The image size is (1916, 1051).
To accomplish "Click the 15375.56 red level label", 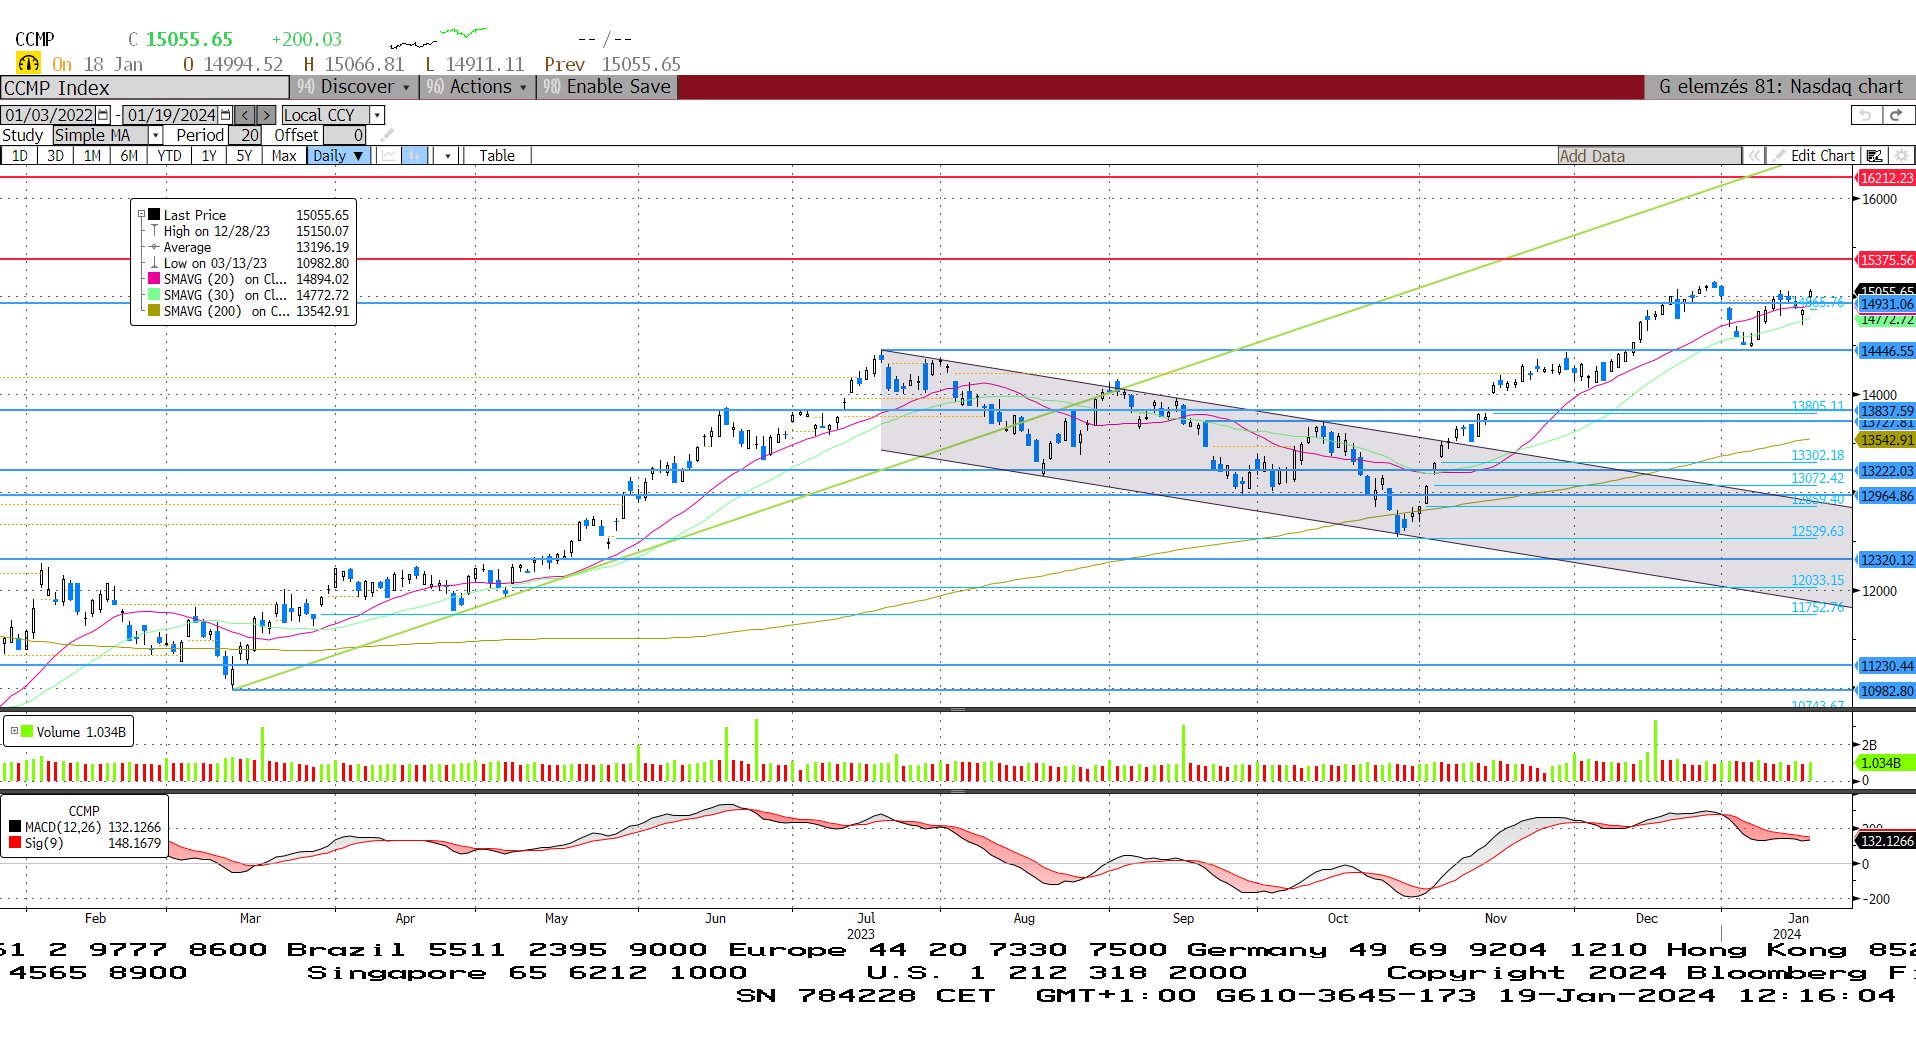I will pyautogui.click(x=1886, y=260).
